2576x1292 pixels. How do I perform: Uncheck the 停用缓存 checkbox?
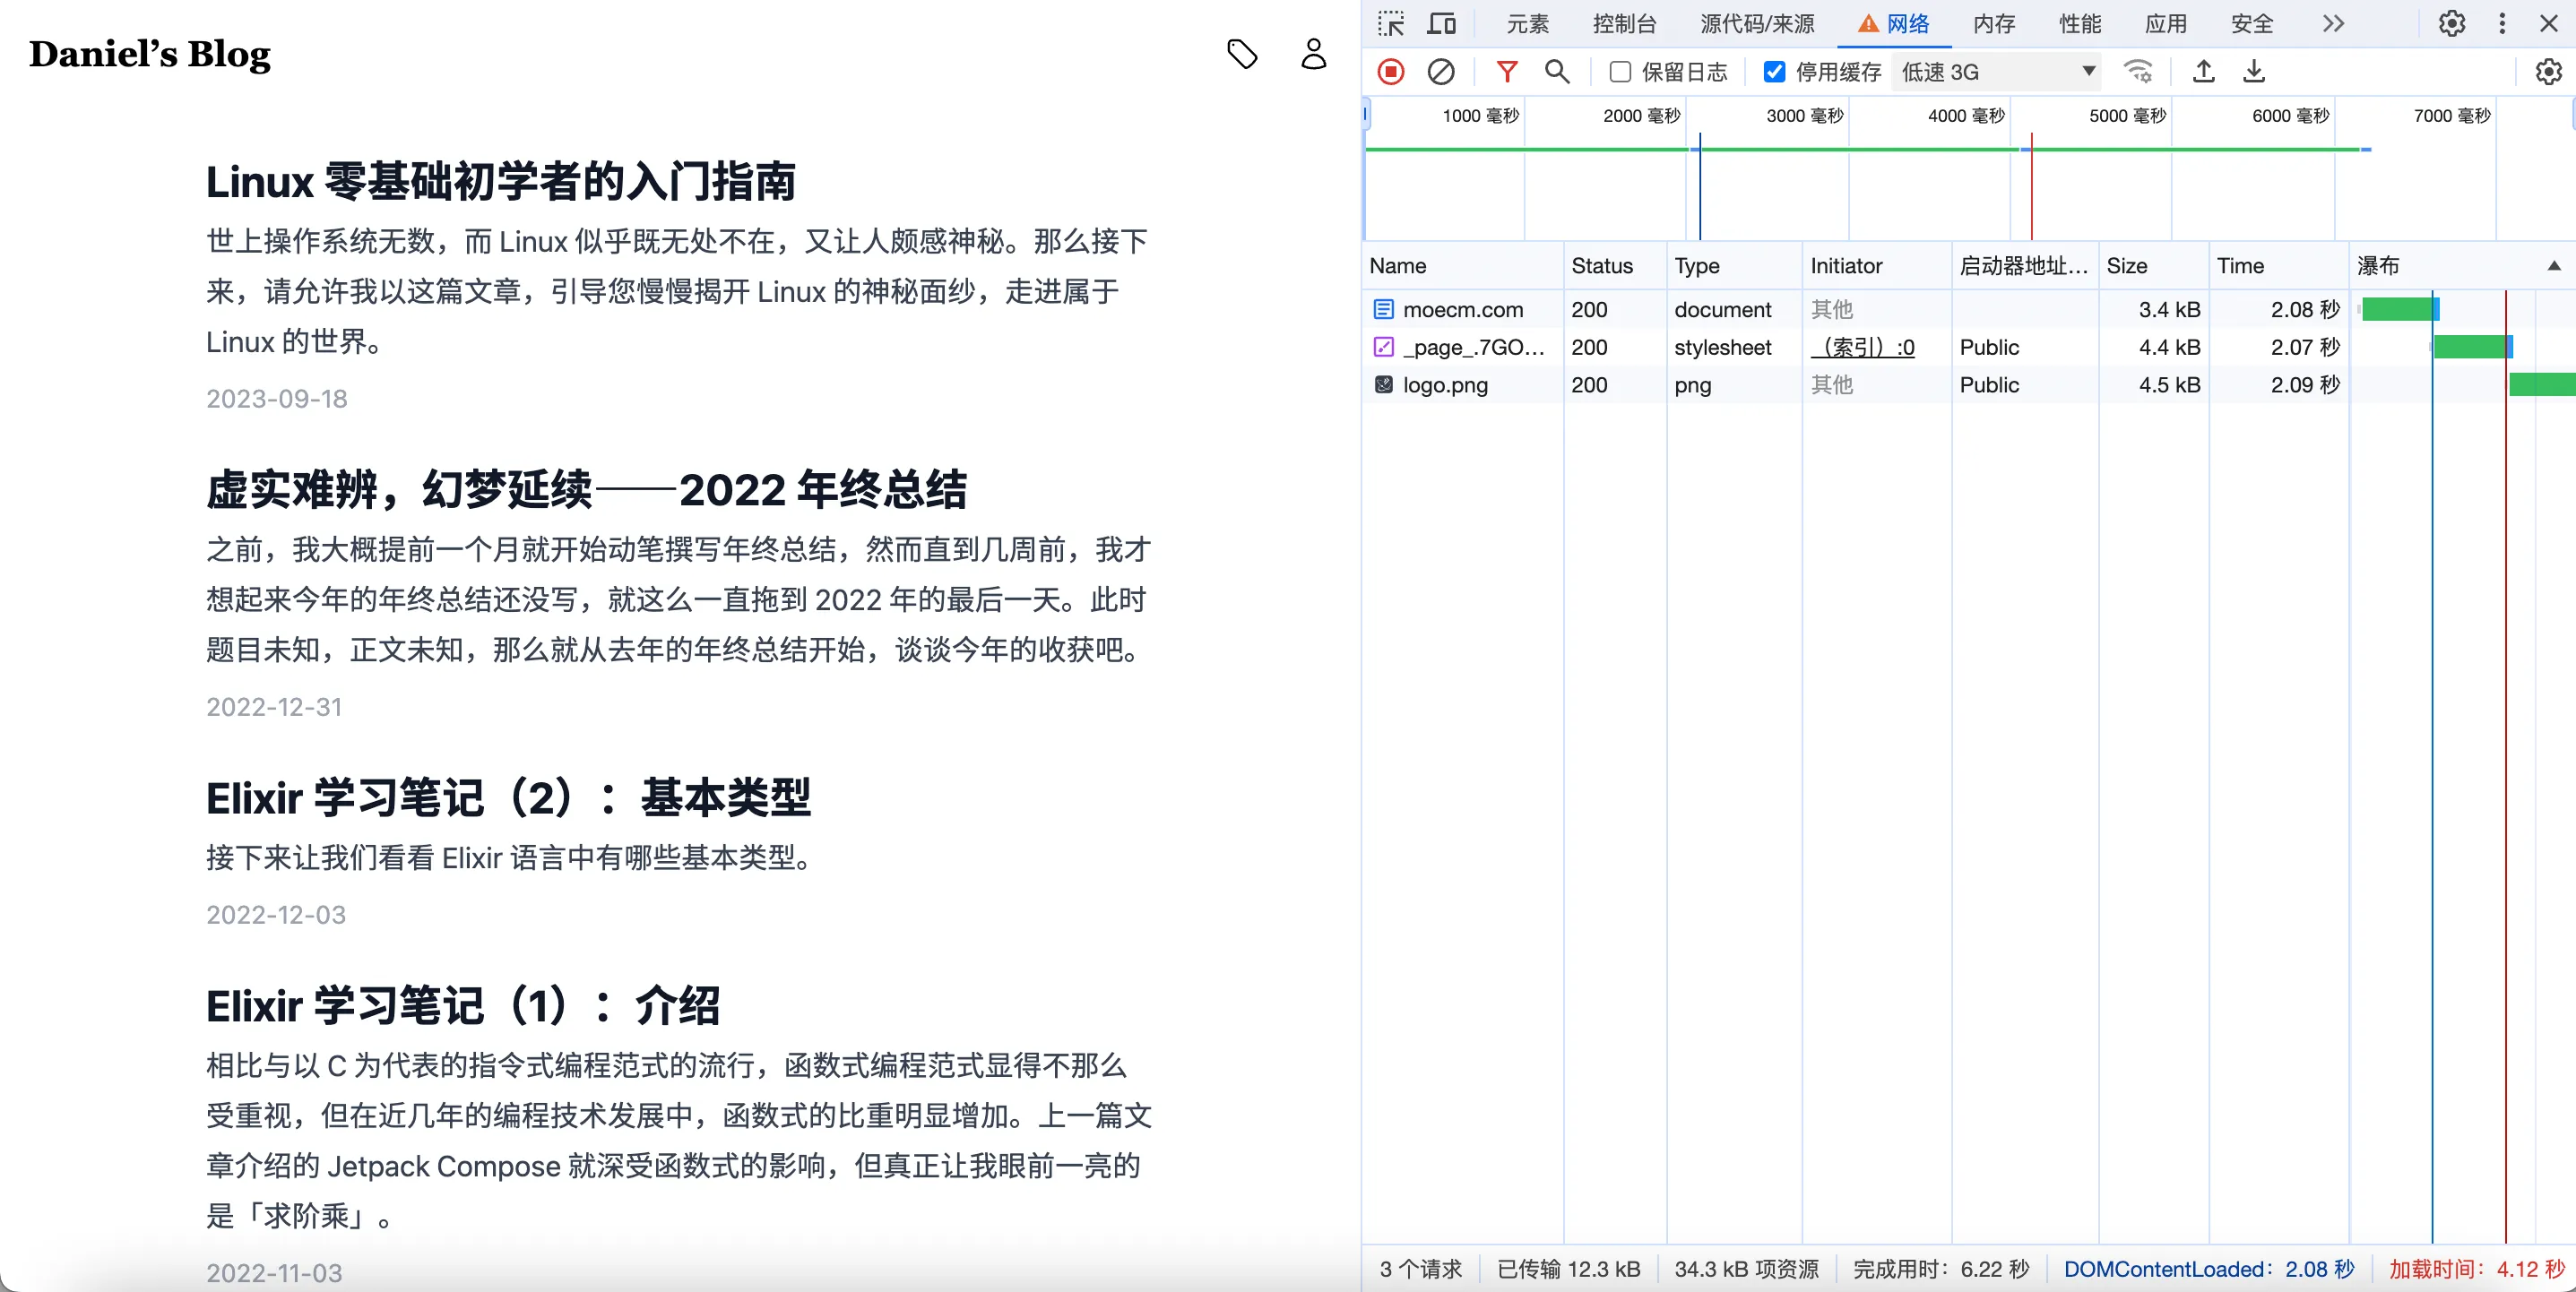click(1774, 72)
